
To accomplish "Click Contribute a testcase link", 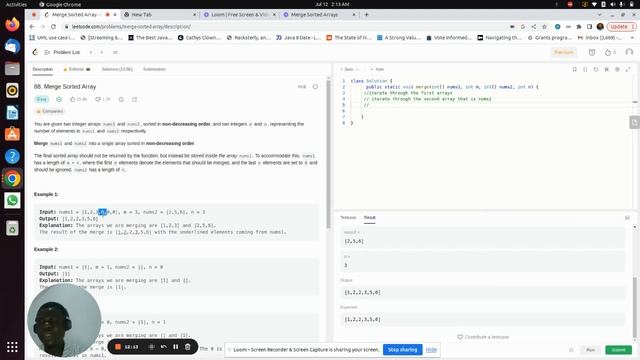I will (x=483, y=337).
